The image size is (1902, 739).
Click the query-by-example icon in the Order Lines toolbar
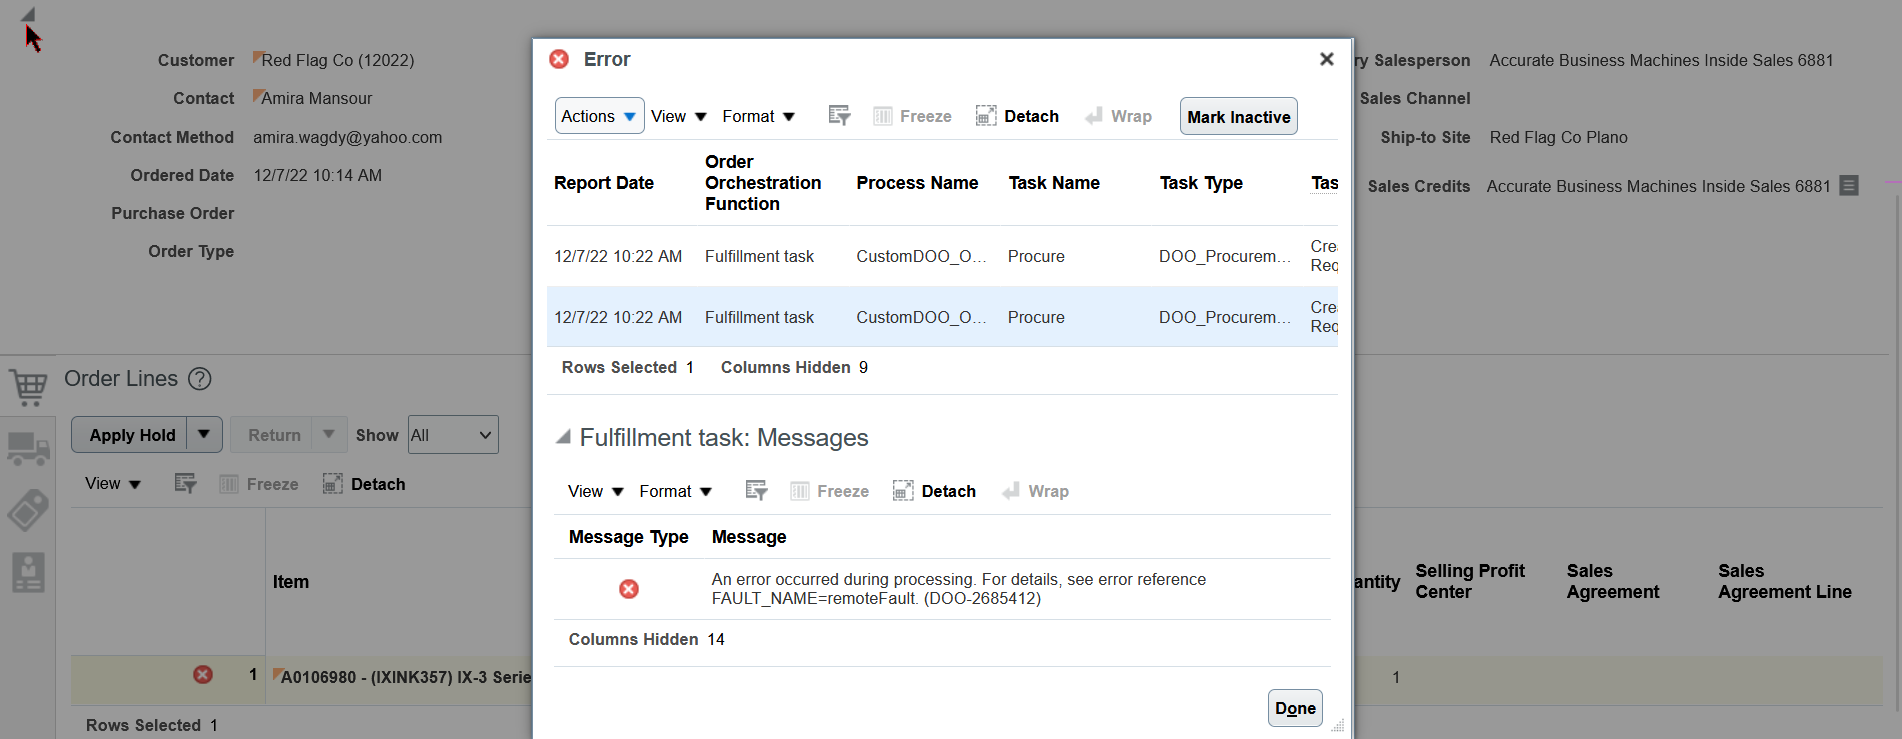tap(185, 484)
